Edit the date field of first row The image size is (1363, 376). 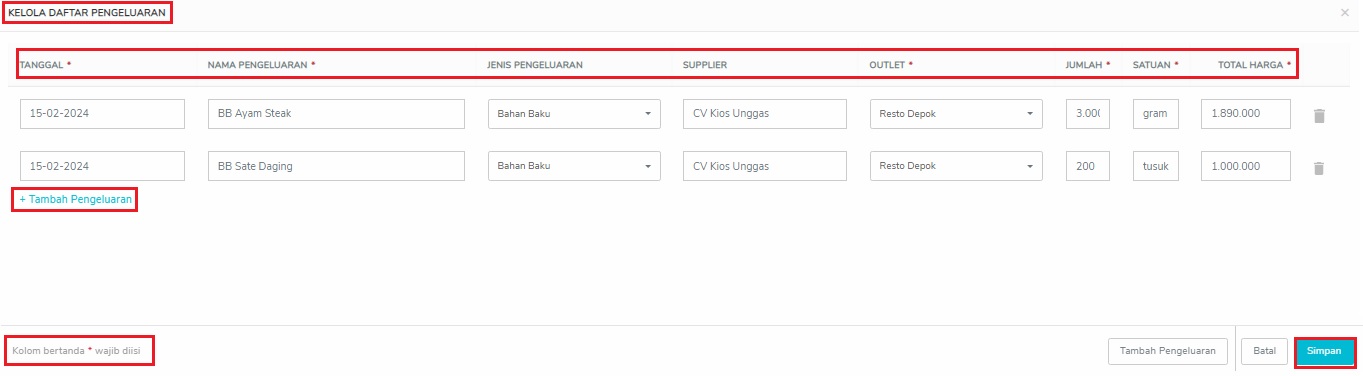point(102,113)
